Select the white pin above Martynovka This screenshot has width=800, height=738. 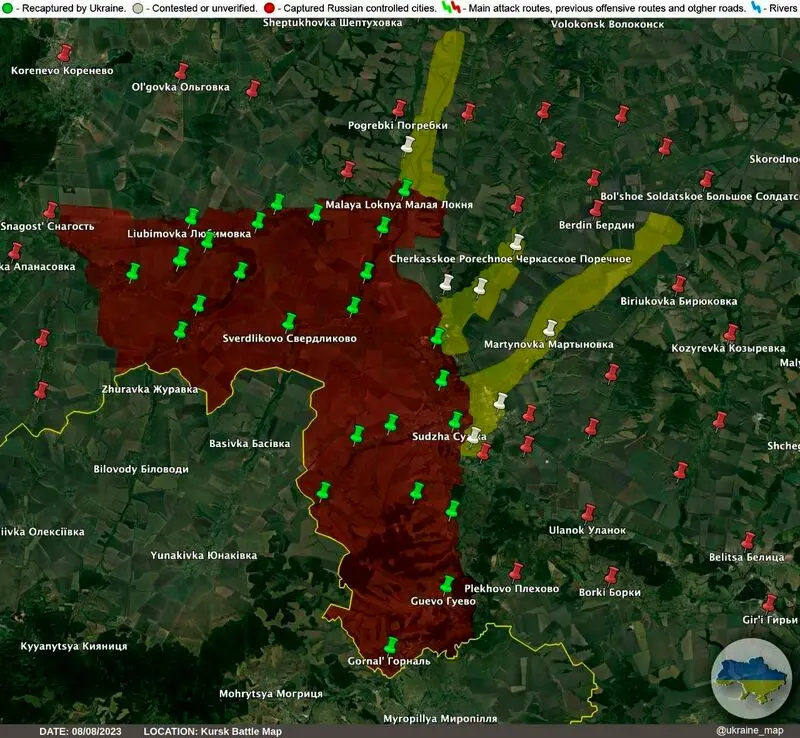[549, 328]
